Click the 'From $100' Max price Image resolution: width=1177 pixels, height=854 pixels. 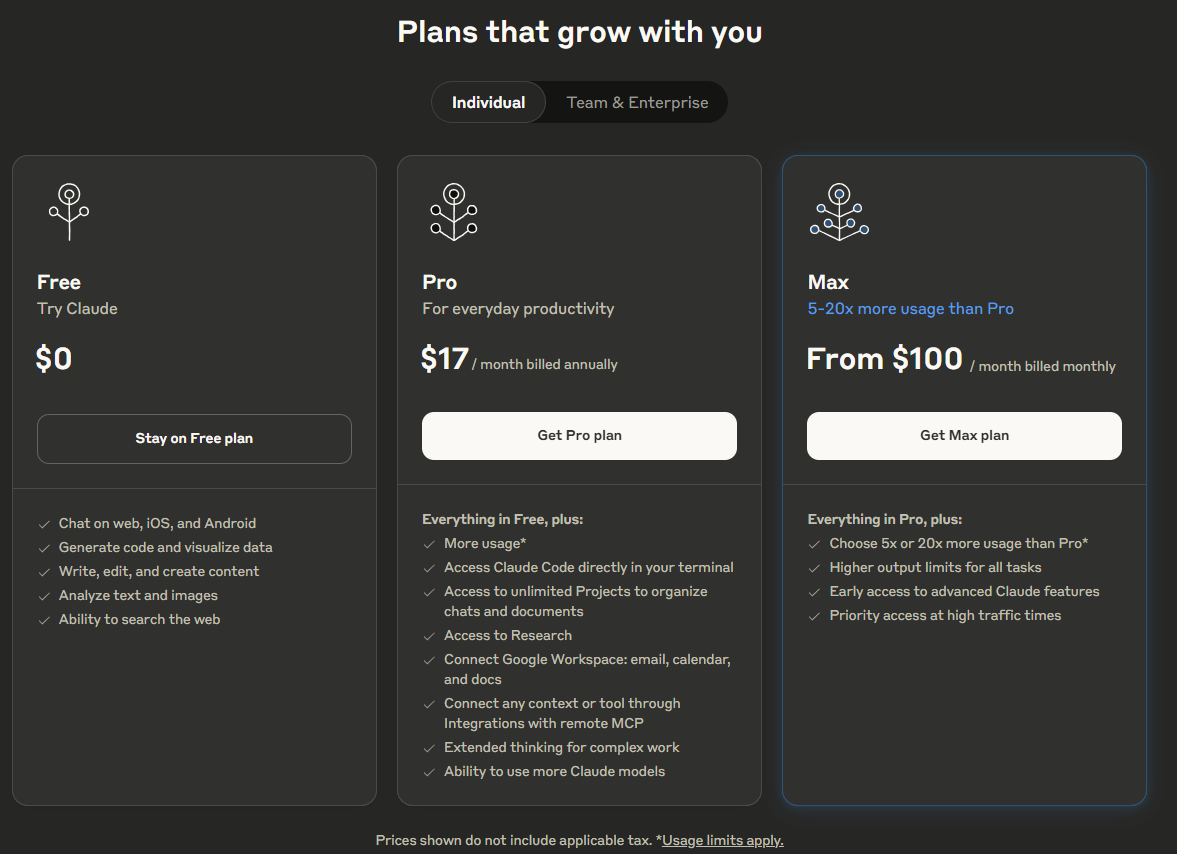click(884, 359)
